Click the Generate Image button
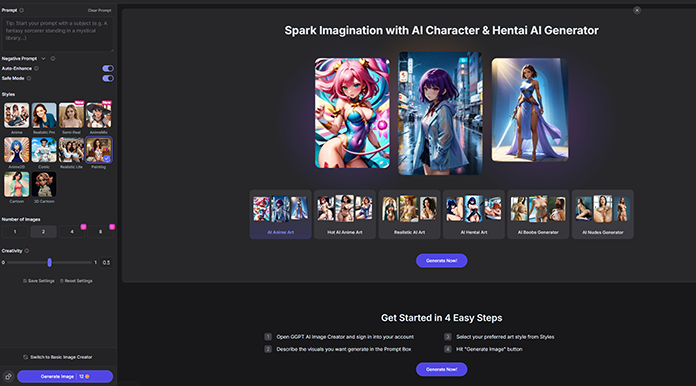Image resolution: width=696 pixels, height=386 pixels. 65,376
